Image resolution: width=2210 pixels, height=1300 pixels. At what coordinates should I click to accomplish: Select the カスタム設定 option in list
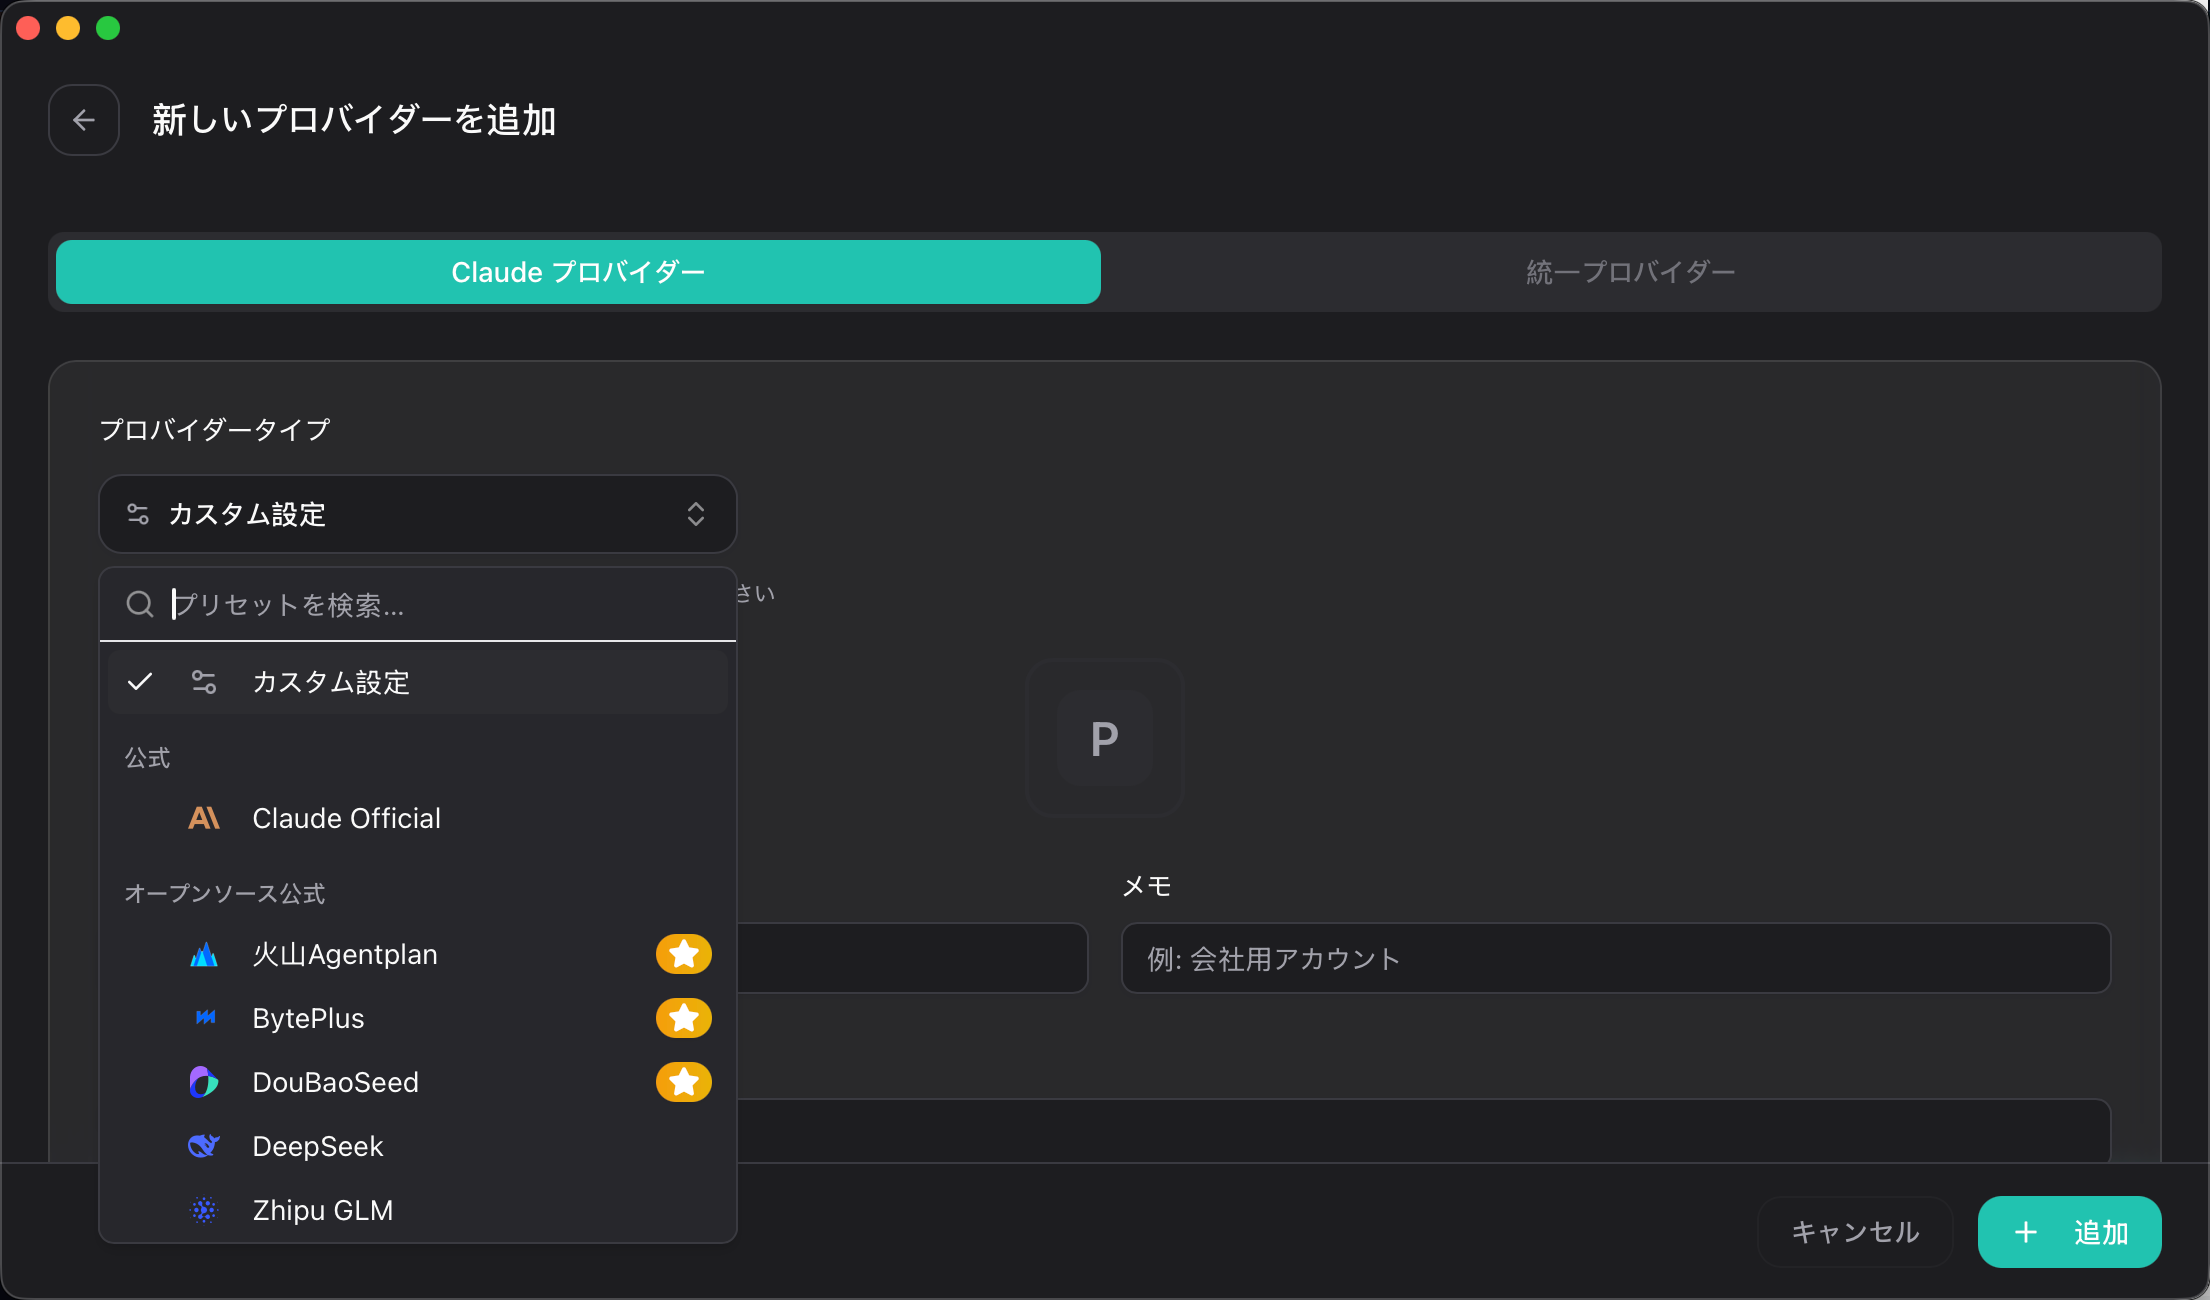418,682
